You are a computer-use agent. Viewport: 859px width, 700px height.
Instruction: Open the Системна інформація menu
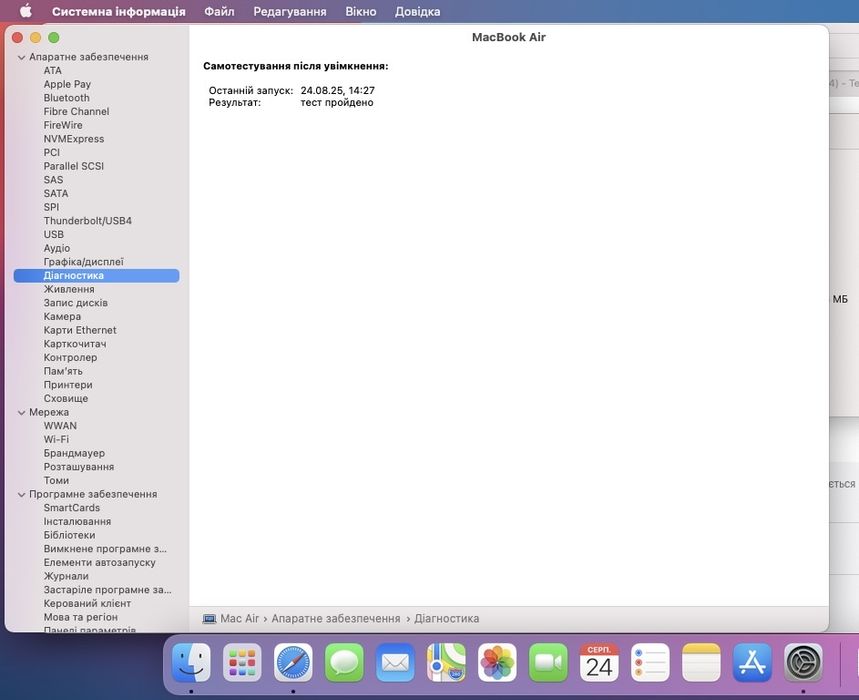pos(118,12)
